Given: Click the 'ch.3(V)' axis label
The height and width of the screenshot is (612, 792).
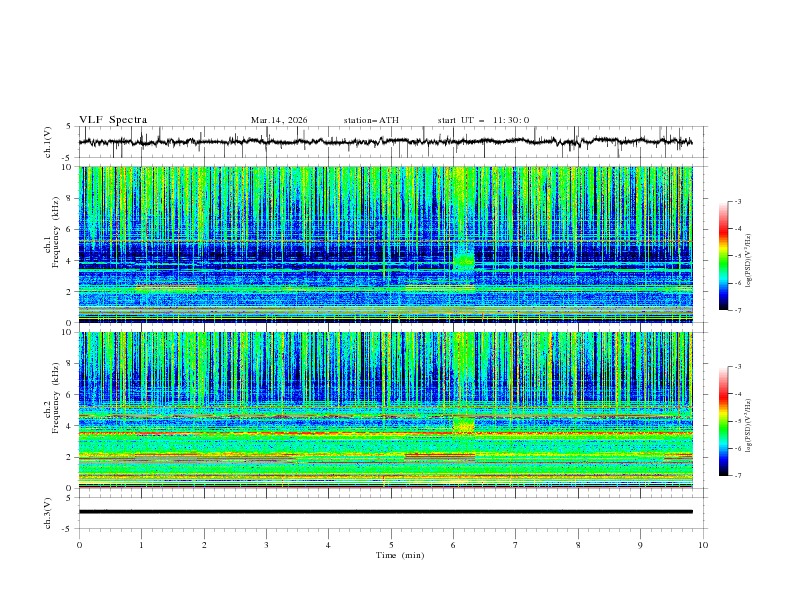Looking at the screenshot, I should pyautogui.click(x=48, y=513).
